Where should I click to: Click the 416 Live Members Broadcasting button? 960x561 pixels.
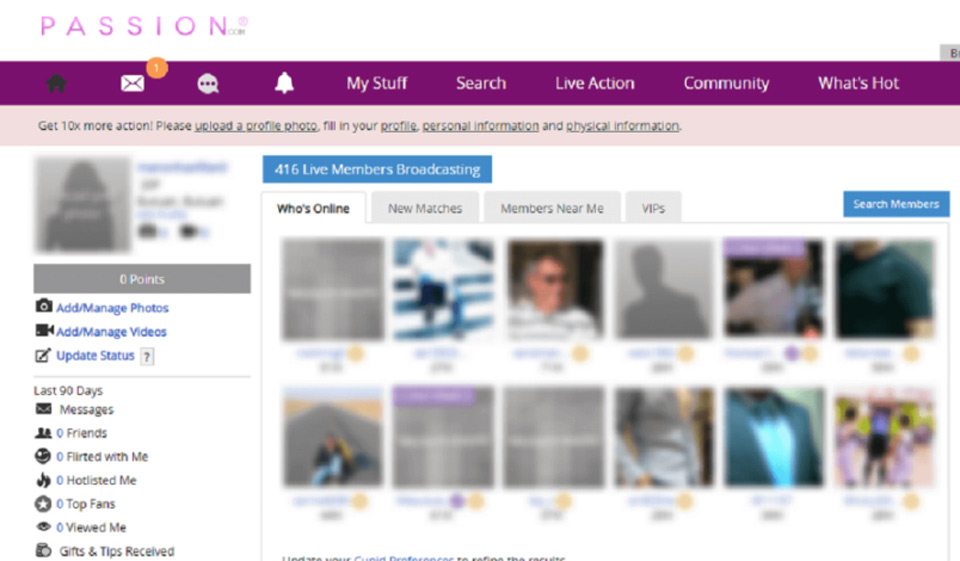click(377, 170)
